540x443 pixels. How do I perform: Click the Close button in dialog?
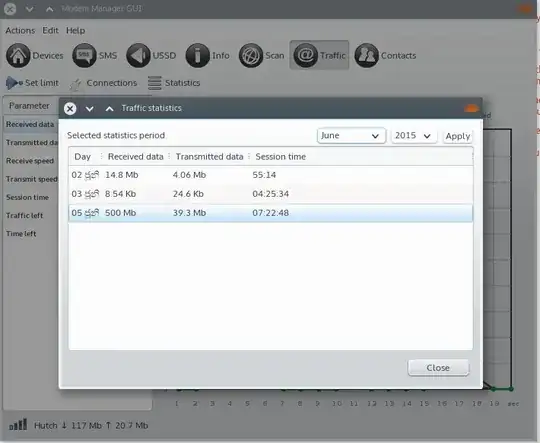(438, 368)
